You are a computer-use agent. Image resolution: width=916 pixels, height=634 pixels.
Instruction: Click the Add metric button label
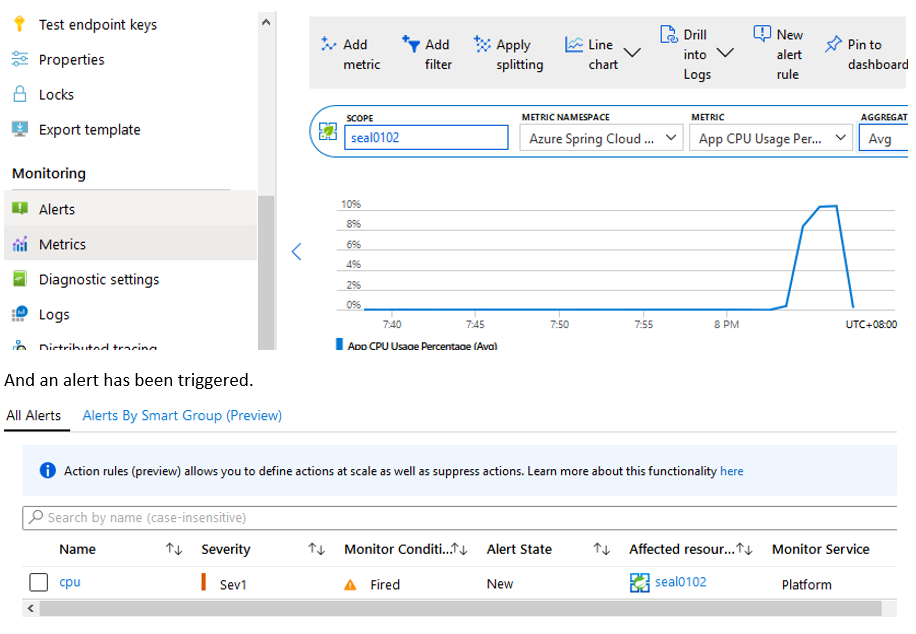click(x=361, y=54)
